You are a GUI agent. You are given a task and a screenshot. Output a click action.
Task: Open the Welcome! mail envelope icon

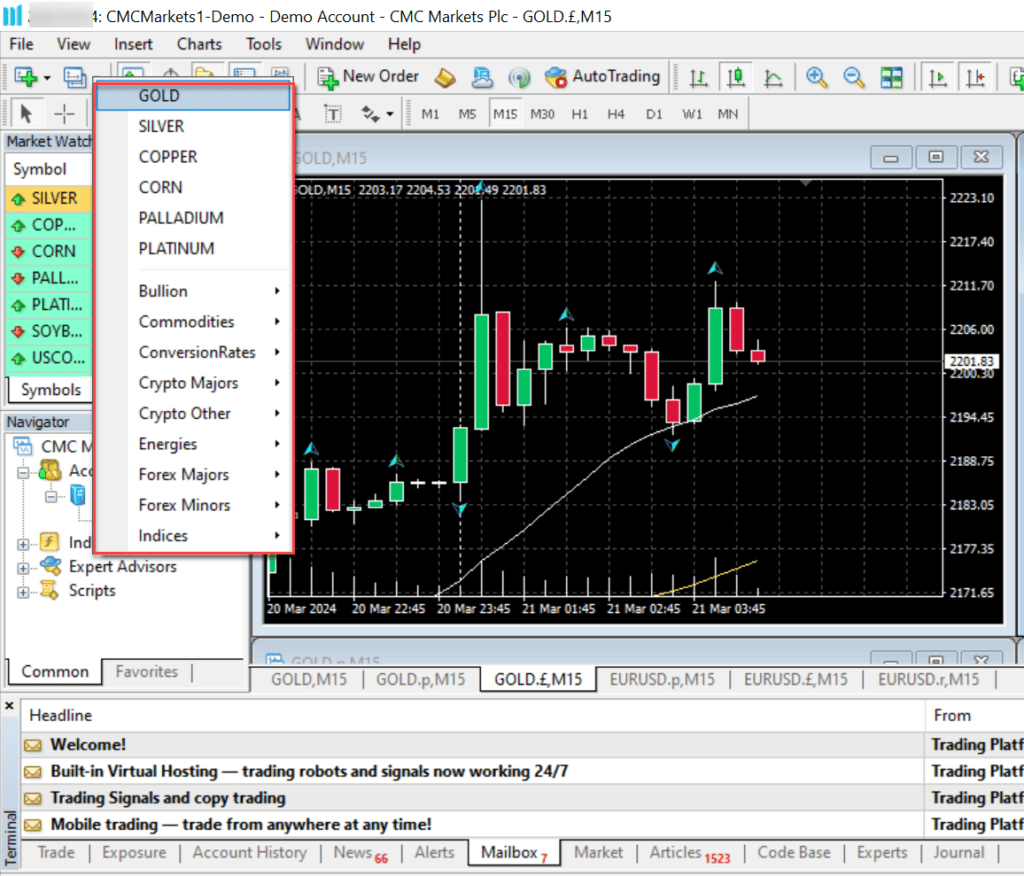33,745
